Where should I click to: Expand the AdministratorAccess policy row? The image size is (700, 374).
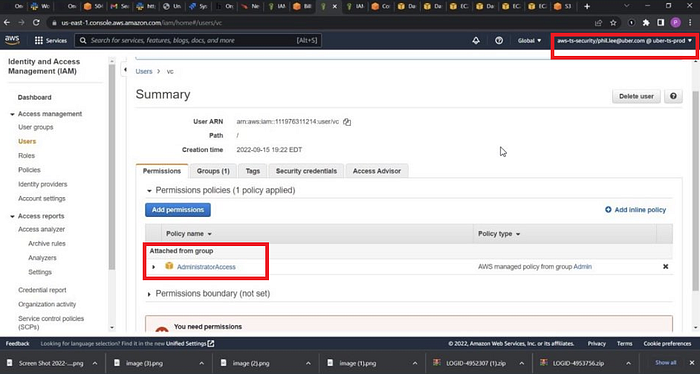point(154,267)
